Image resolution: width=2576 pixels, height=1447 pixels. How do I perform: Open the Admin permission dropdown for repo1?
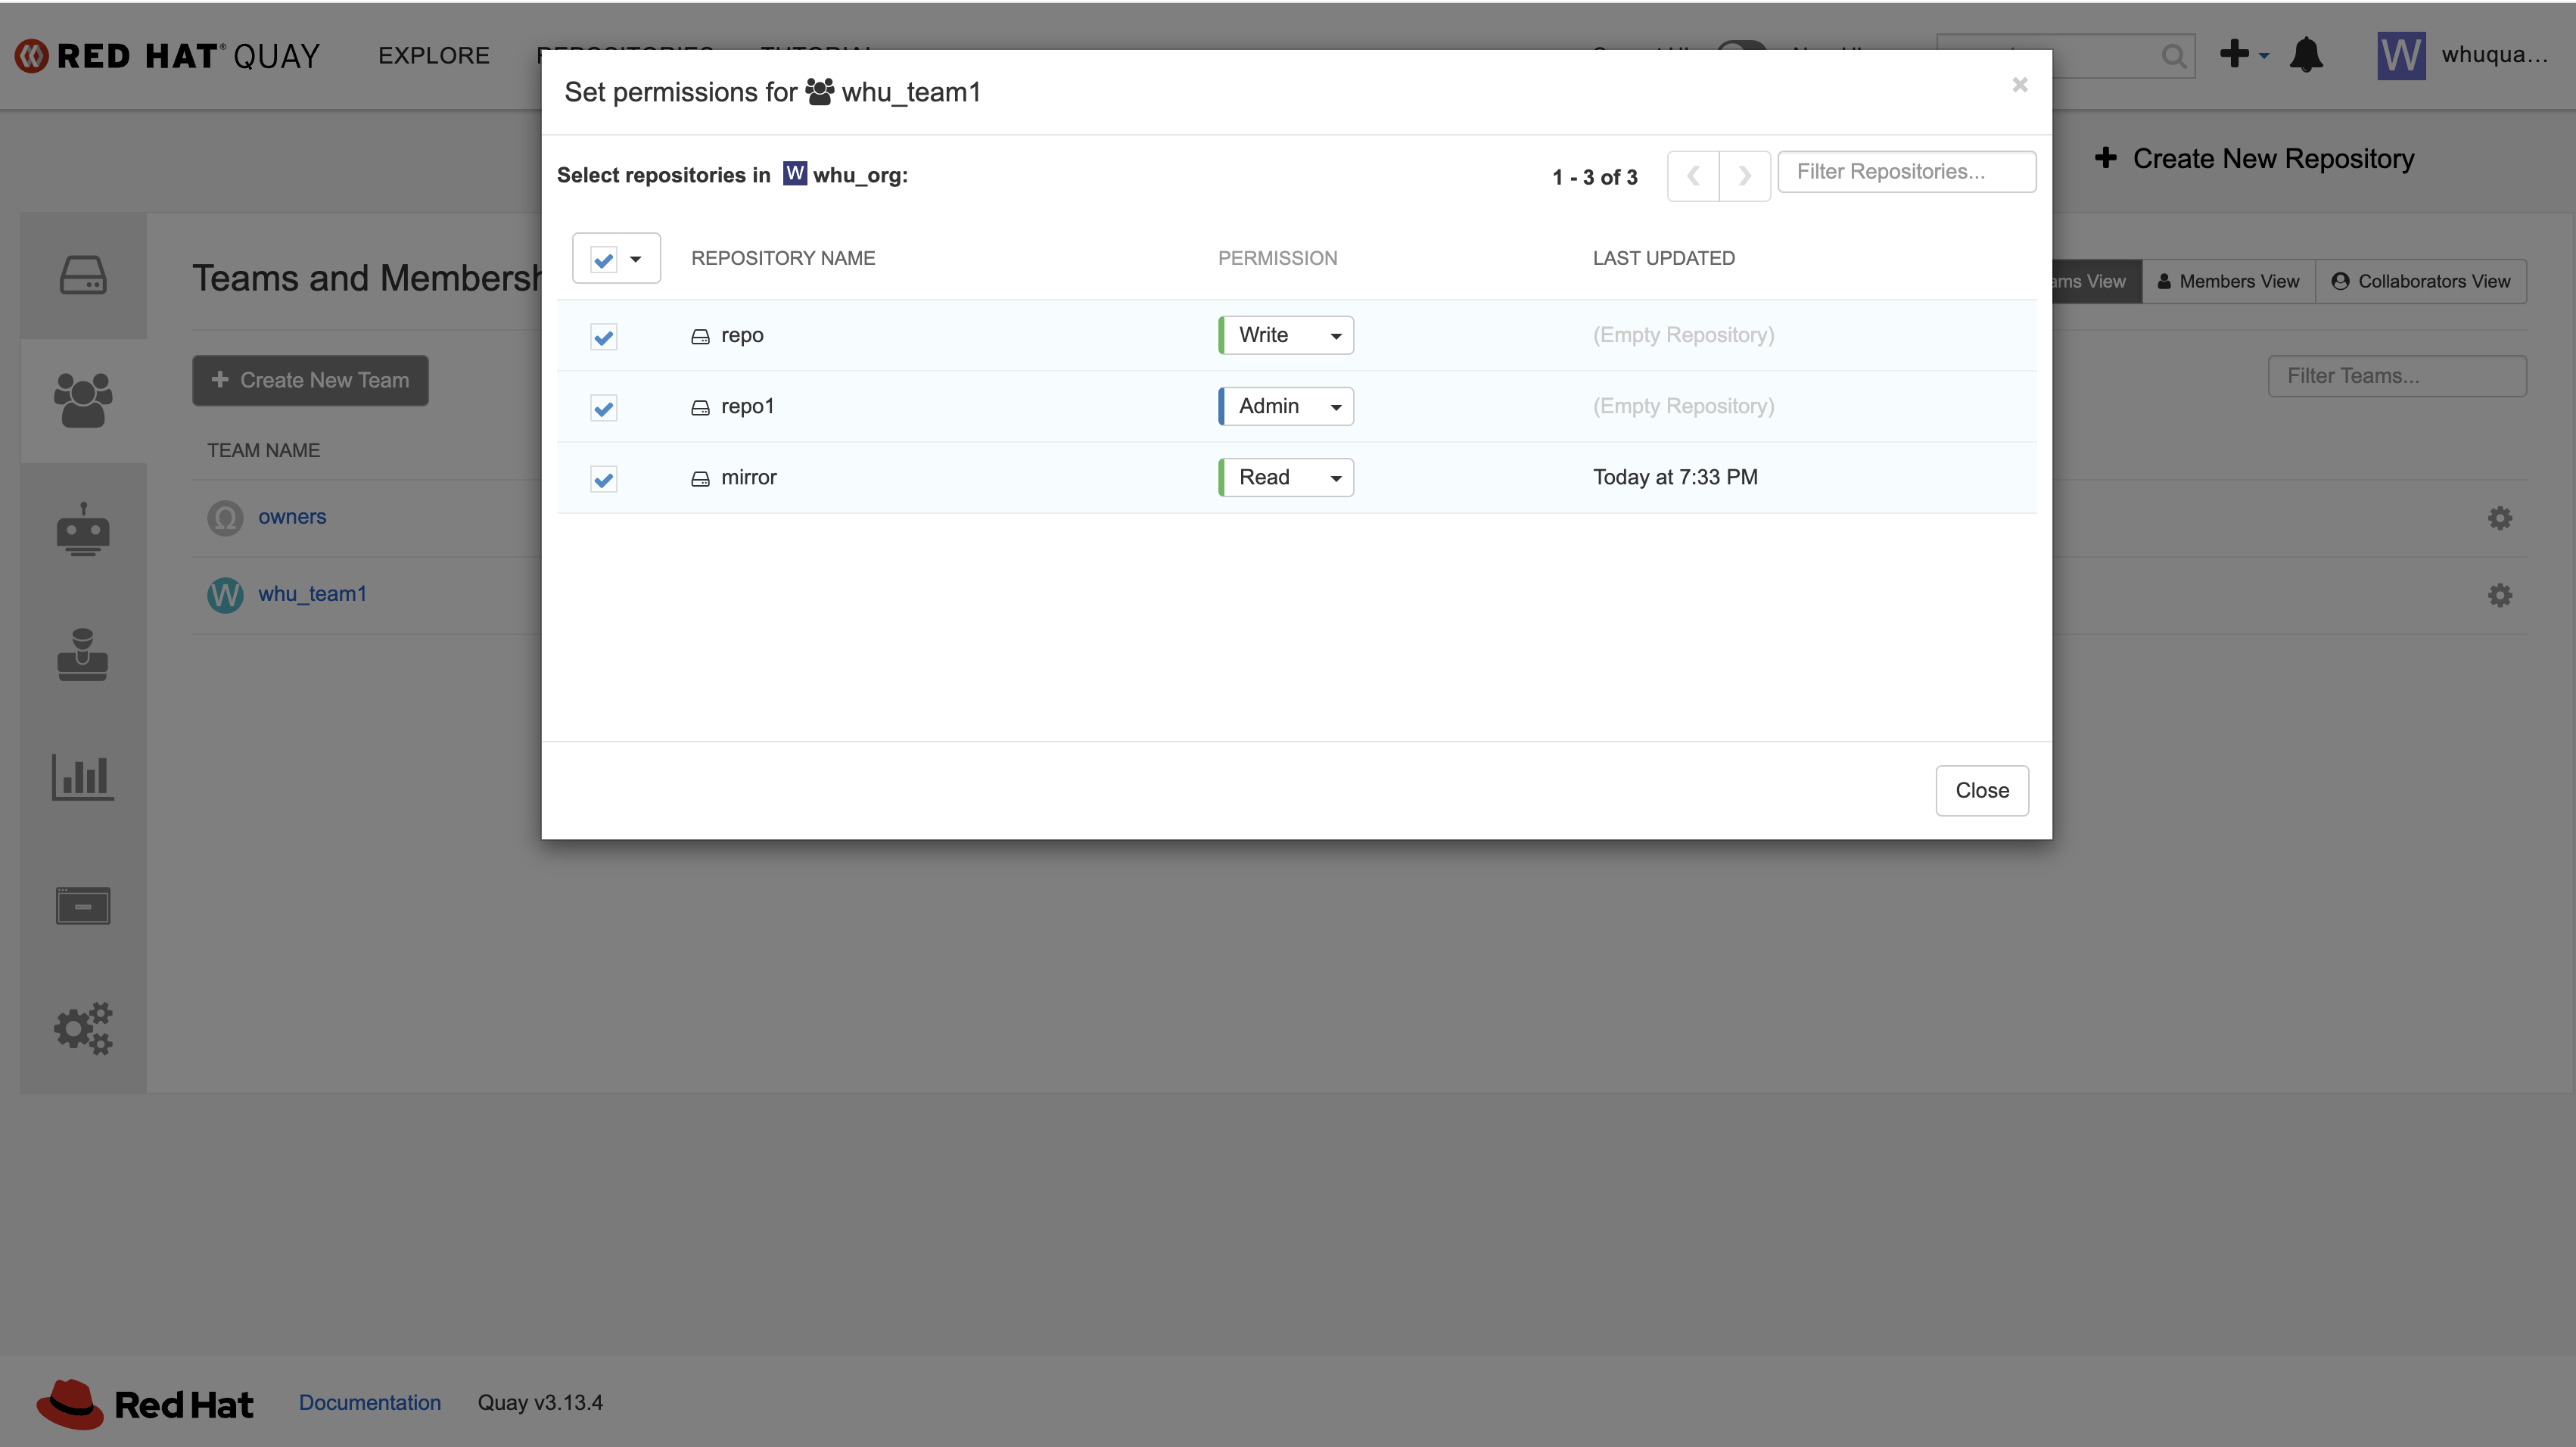point(1287,406)
